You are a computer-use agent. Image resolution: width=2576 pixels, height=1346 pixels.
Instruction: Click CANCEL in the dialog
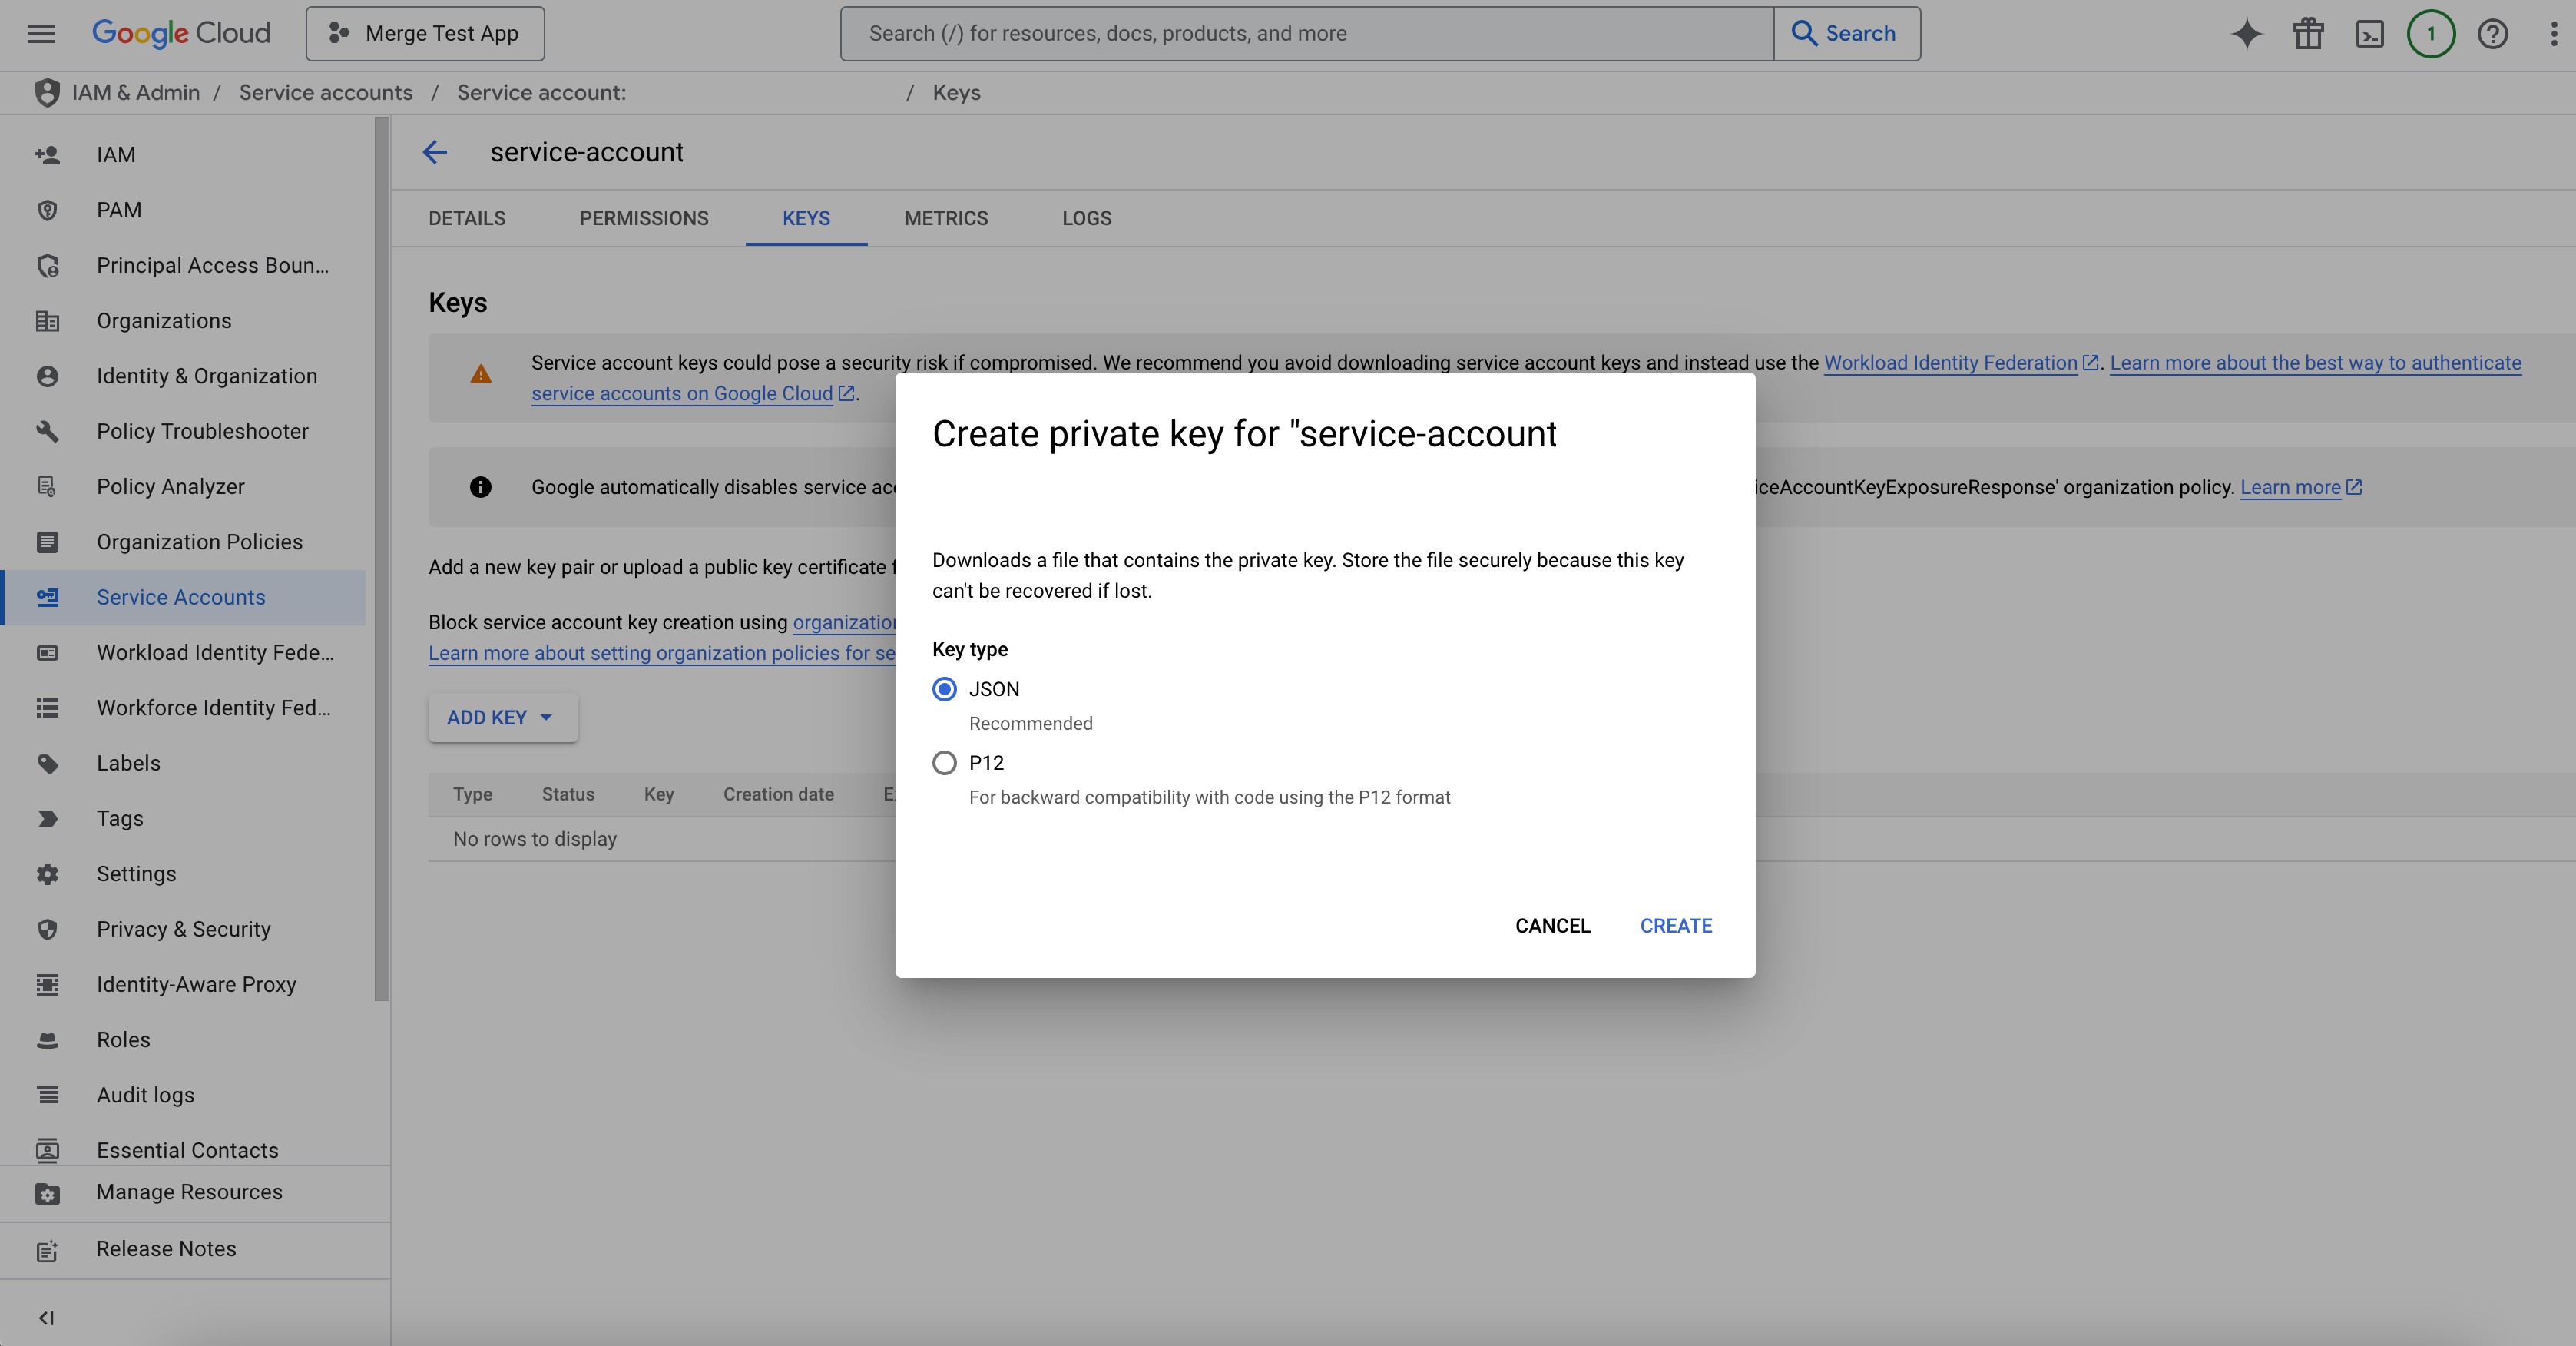1553,926
